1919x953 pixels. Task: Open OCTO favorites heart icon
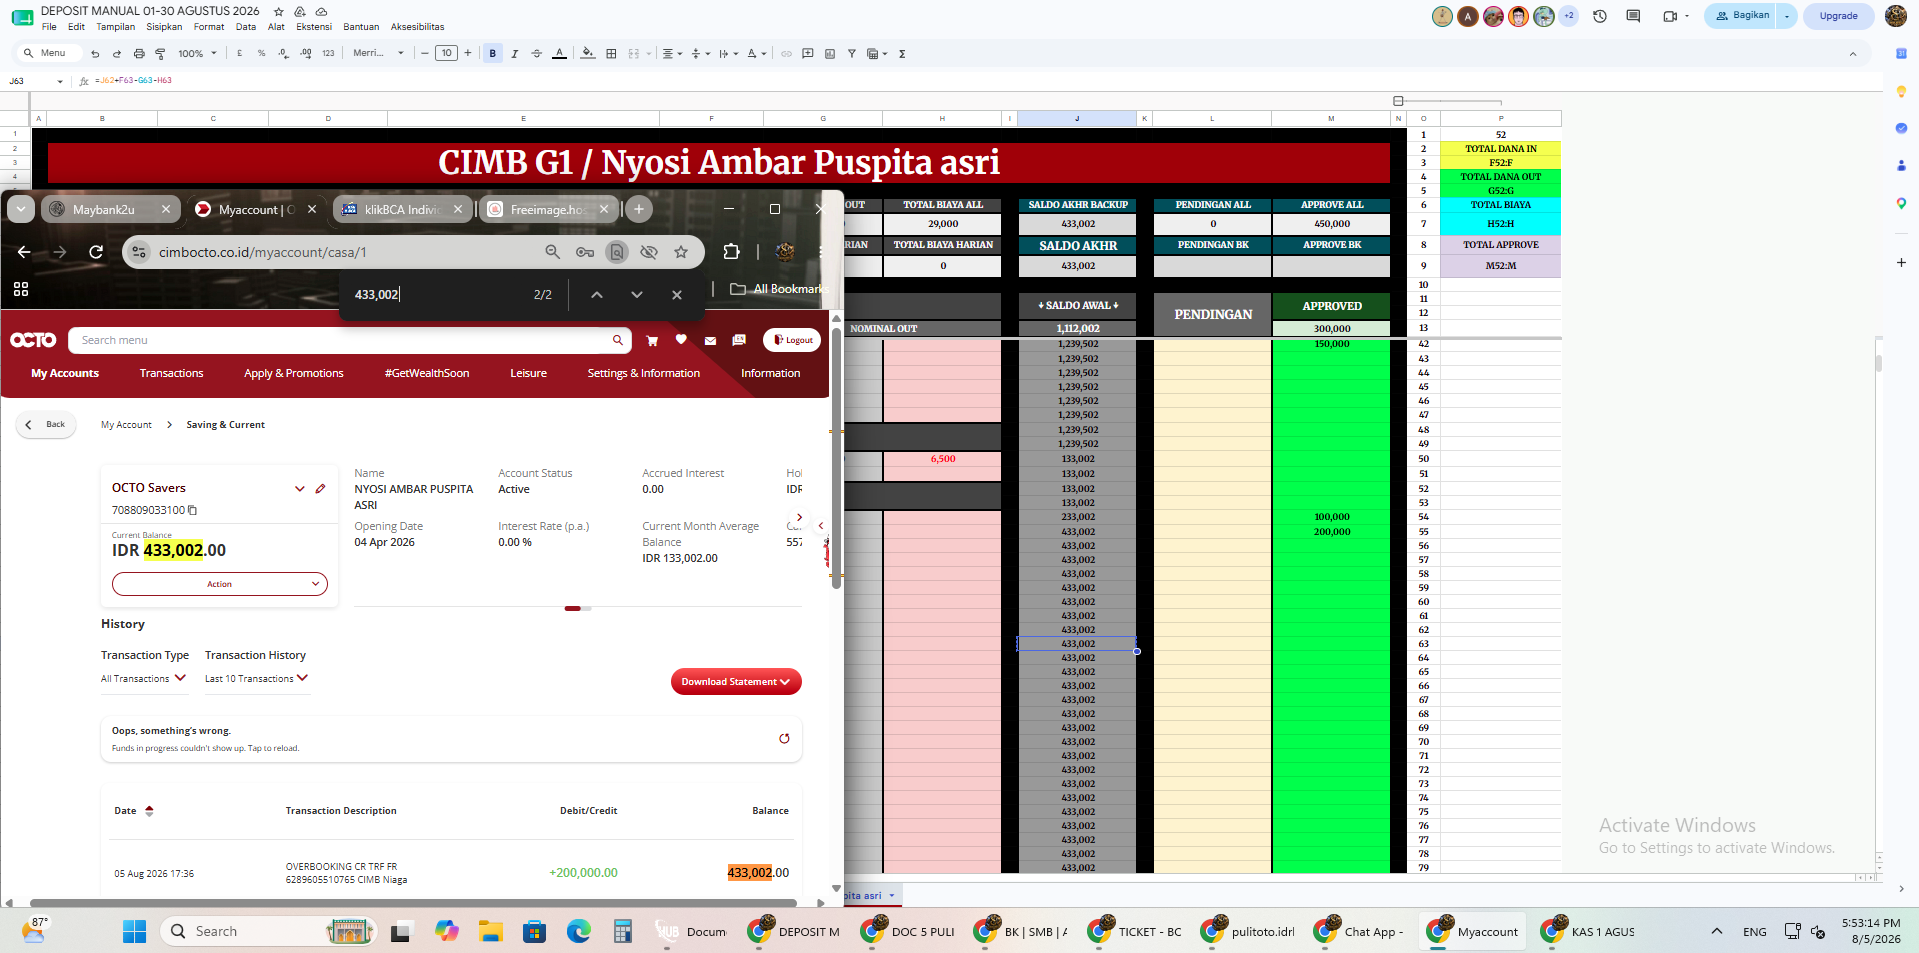point(681,340)
